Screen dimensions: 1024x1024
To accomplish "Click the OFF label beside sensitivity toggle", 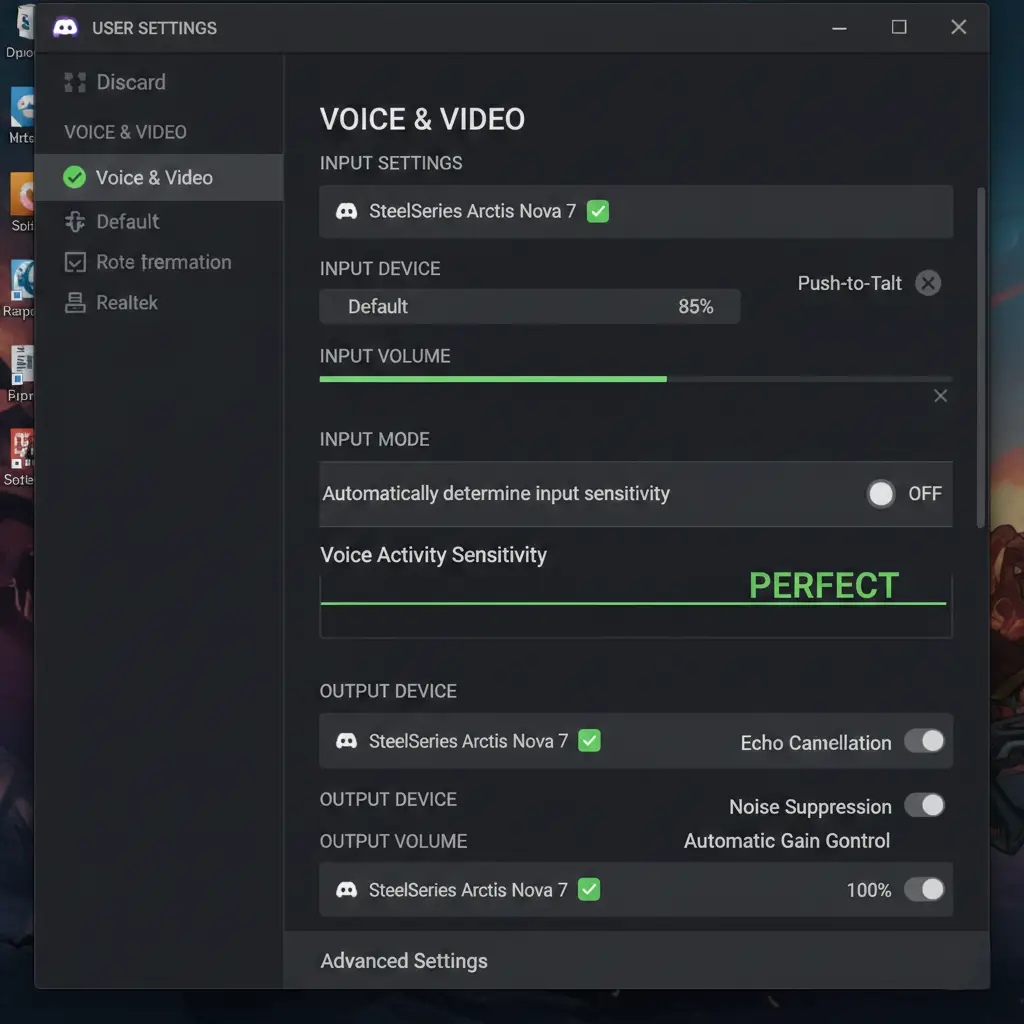I will (x=925, y=494).
